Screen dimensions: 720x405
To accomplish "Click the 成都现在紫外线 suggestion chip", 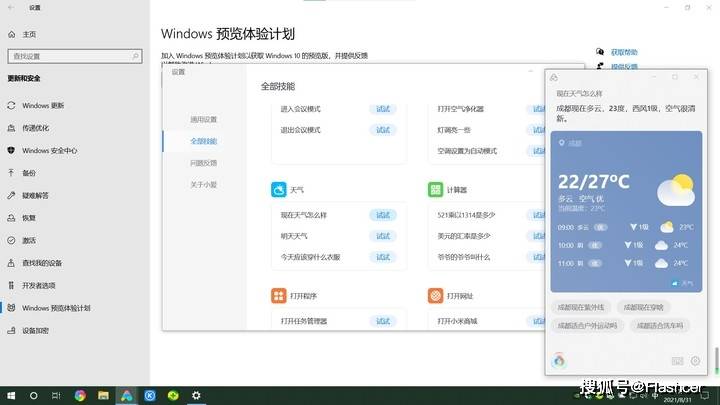I will tap(581, 307).
